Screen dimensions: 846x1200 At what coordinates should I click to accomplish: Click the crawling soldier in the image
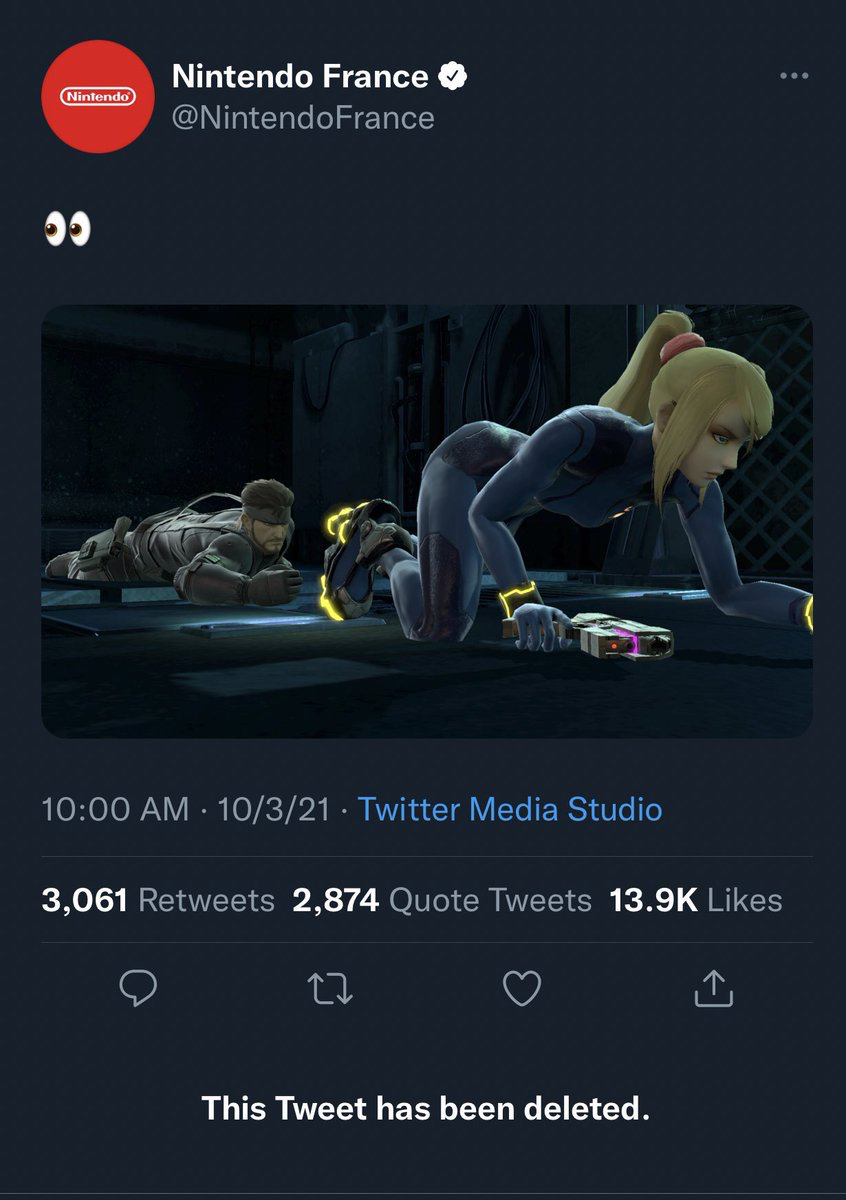200,545
